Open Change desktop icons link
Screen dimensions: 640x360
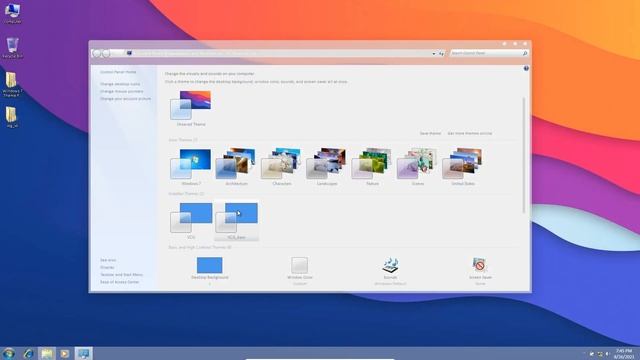click(x=120, y=84)
